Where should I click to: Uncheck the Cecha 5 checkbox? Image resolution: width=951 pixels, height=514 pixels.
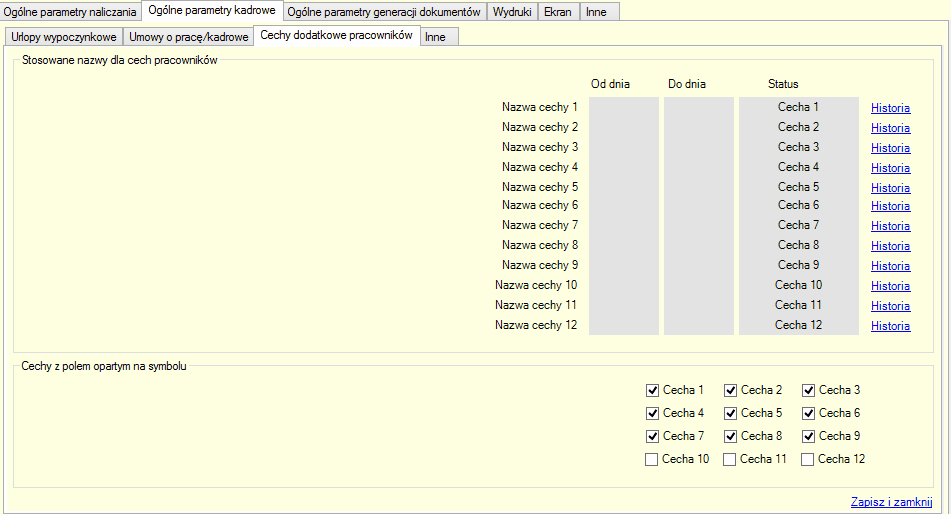click(x=731, y=413)
